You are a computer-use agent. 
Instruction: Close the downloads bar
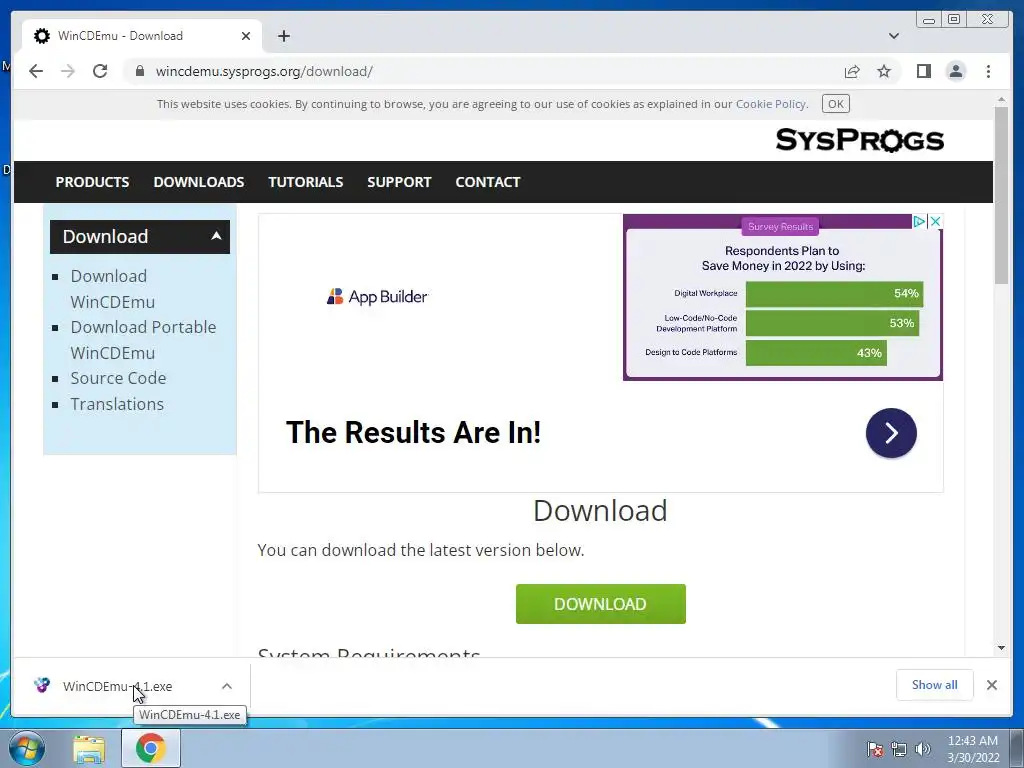[x=991, y=685]
